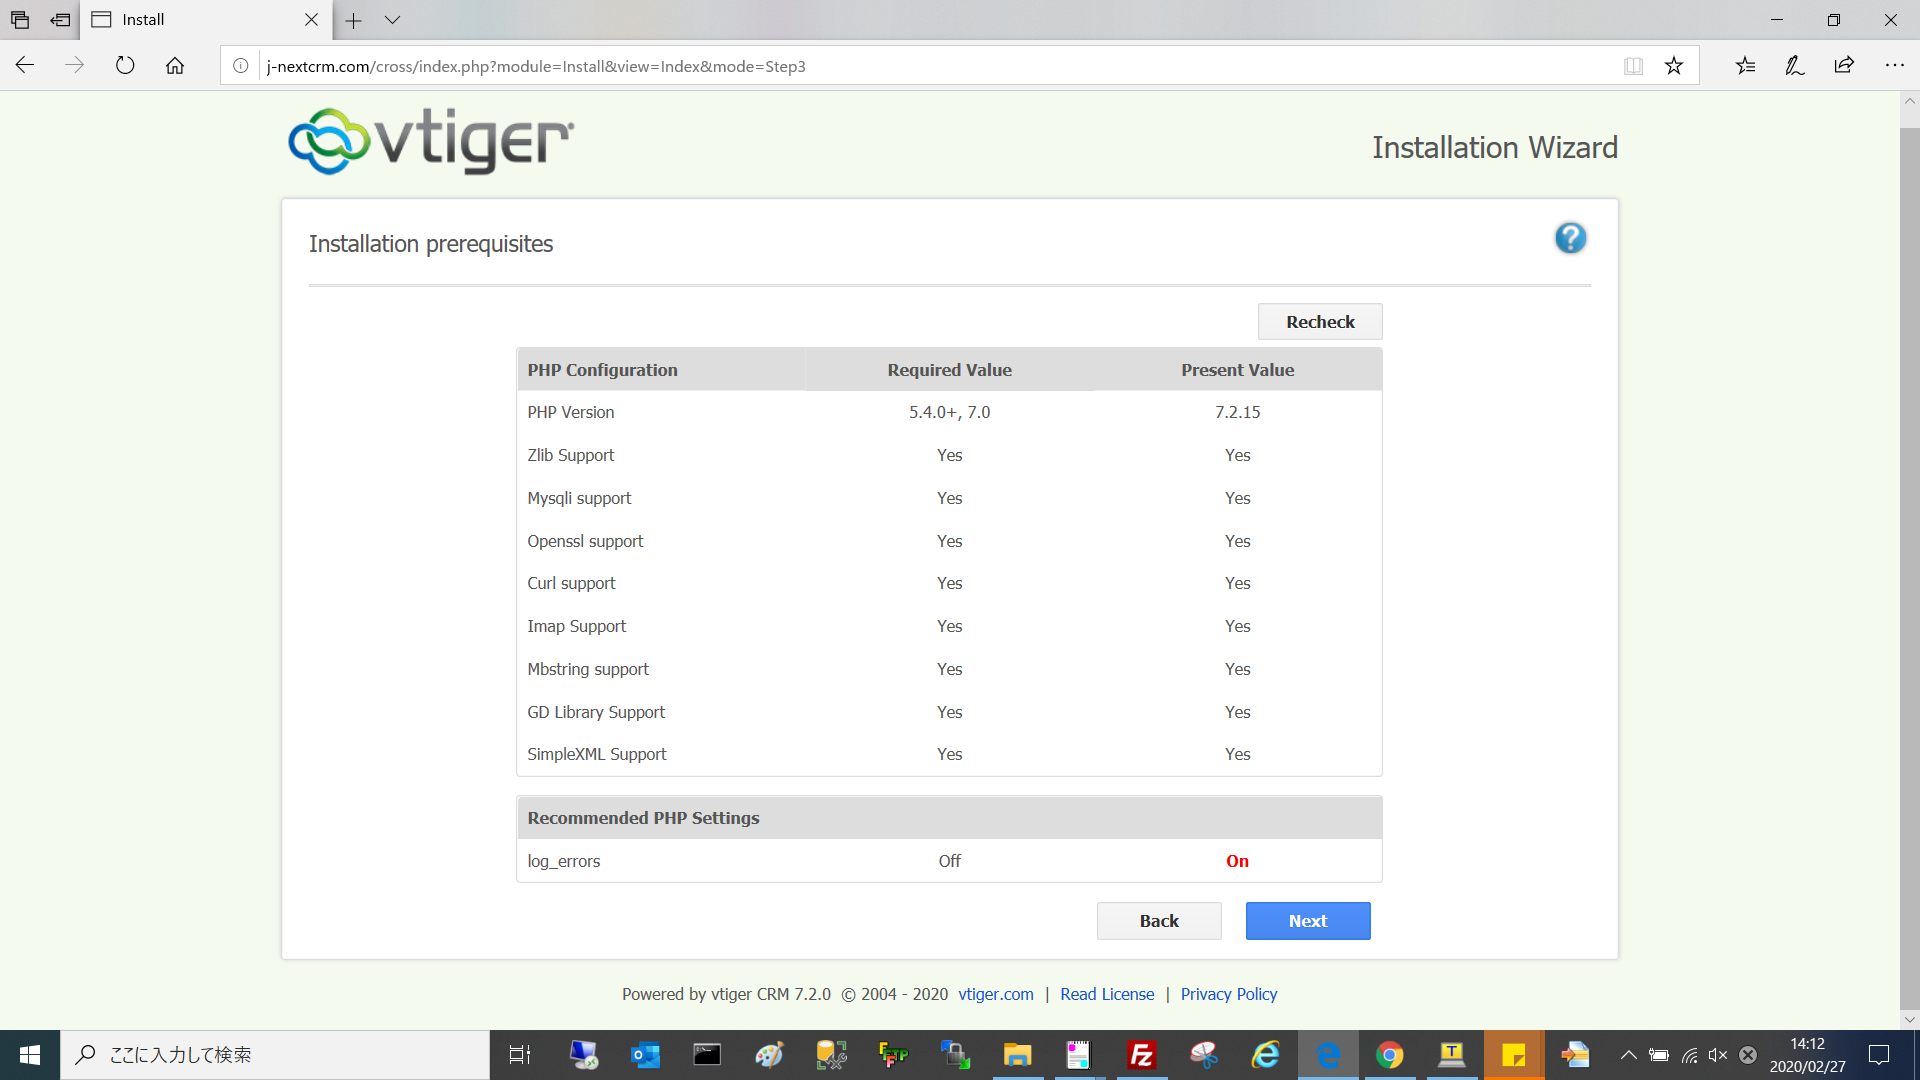
Task: Share this page icon
Action: 1844,66
